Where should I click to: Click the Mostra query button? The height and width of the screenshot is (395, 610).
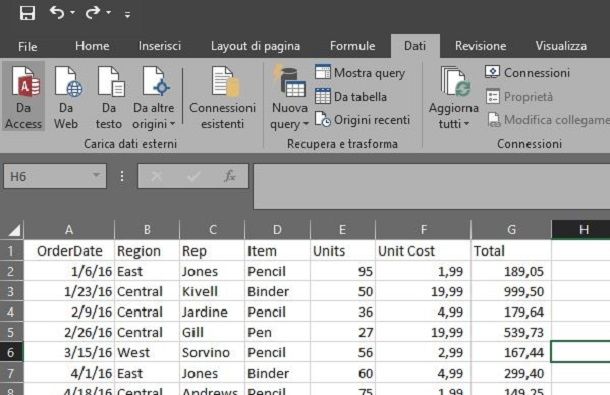(x=360, y=73)
